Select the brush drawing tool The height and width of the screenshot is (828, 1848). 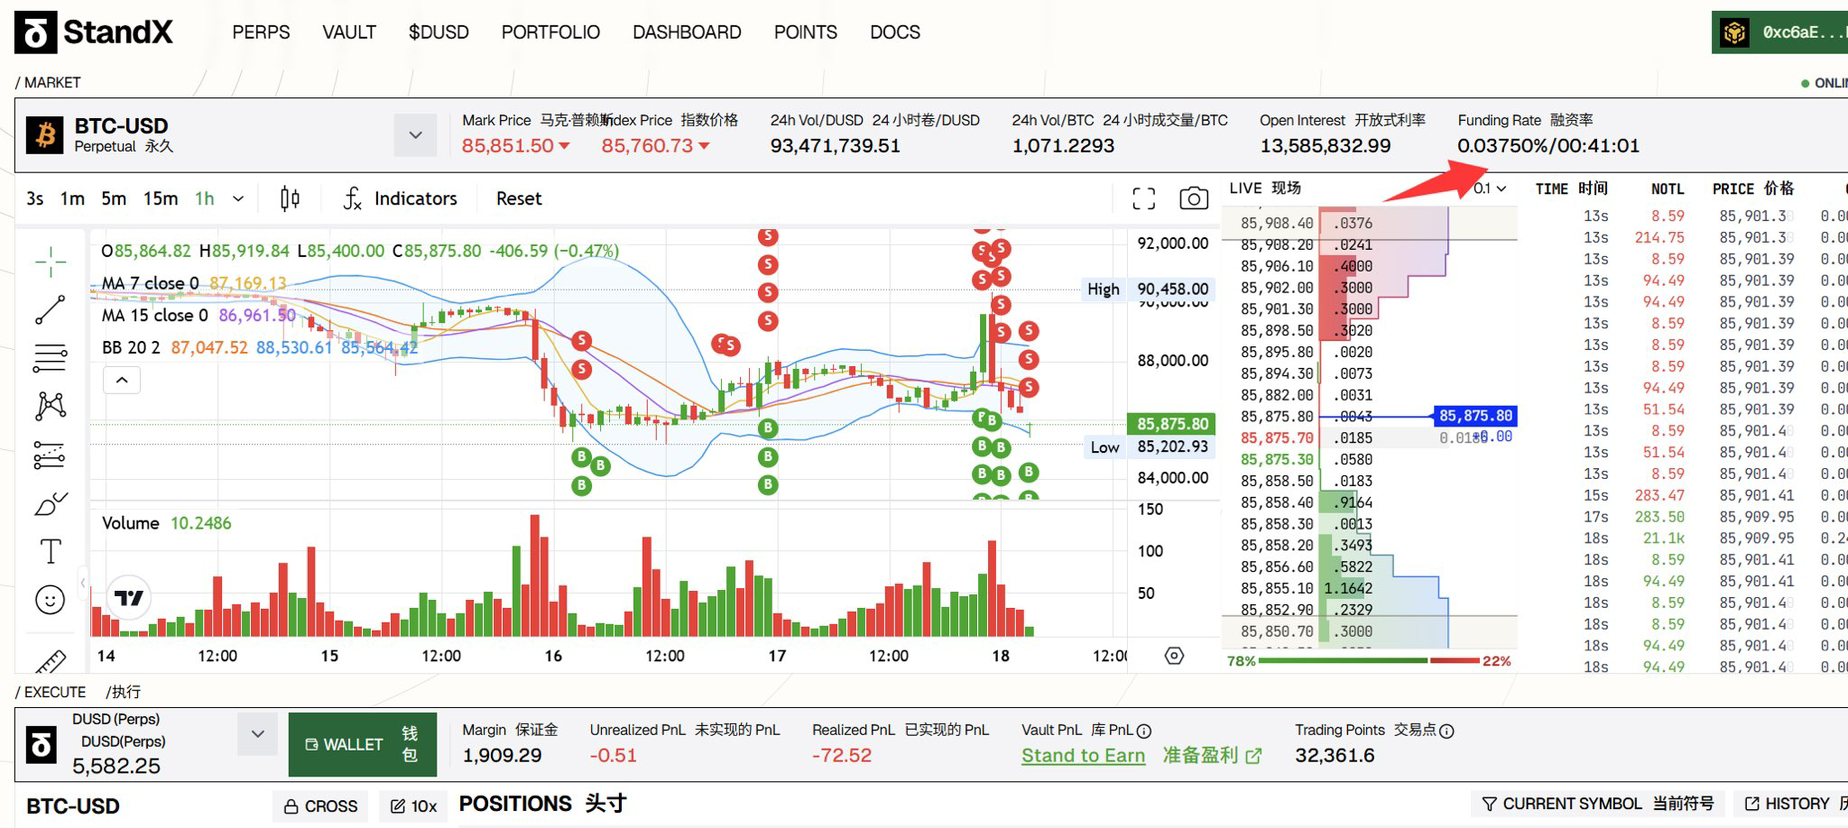50,503
